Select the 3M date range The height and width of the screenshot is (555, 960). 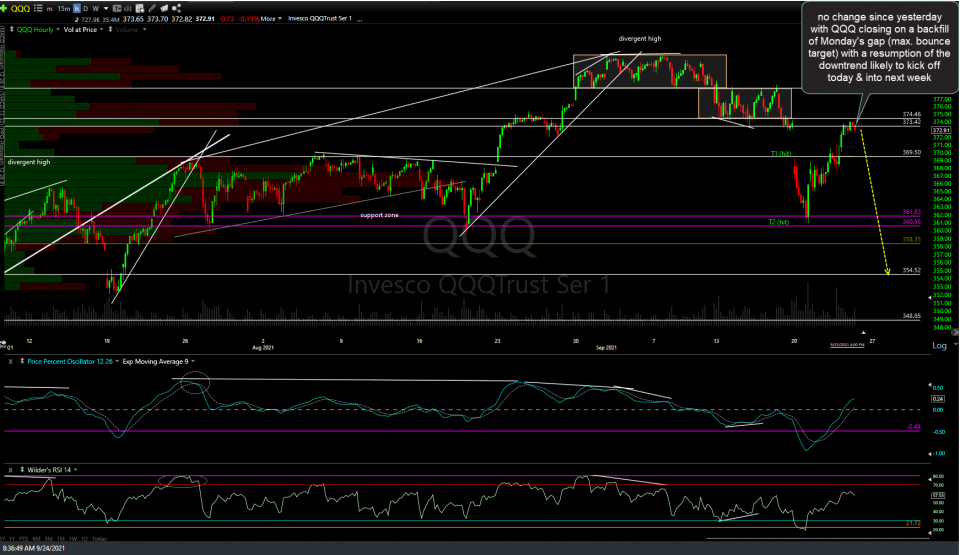coord(48,539)
